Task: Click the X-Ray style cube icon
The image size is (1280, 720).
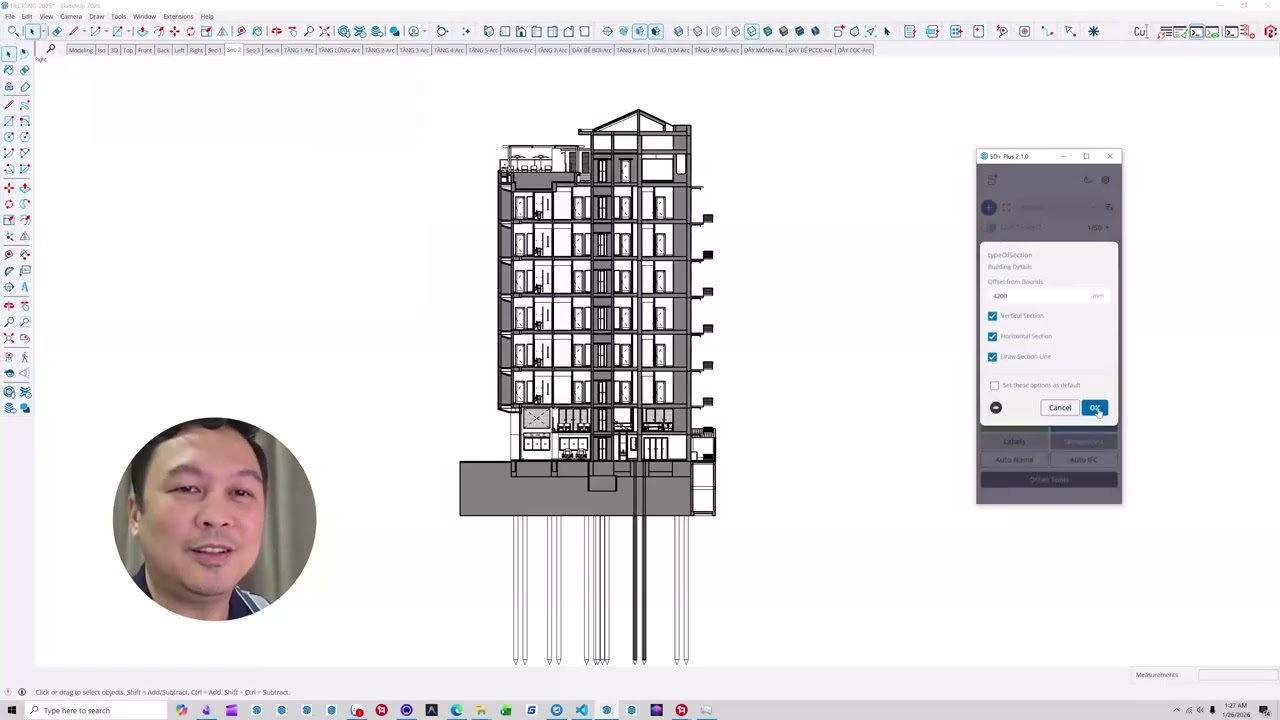Action: coord(679,32)
